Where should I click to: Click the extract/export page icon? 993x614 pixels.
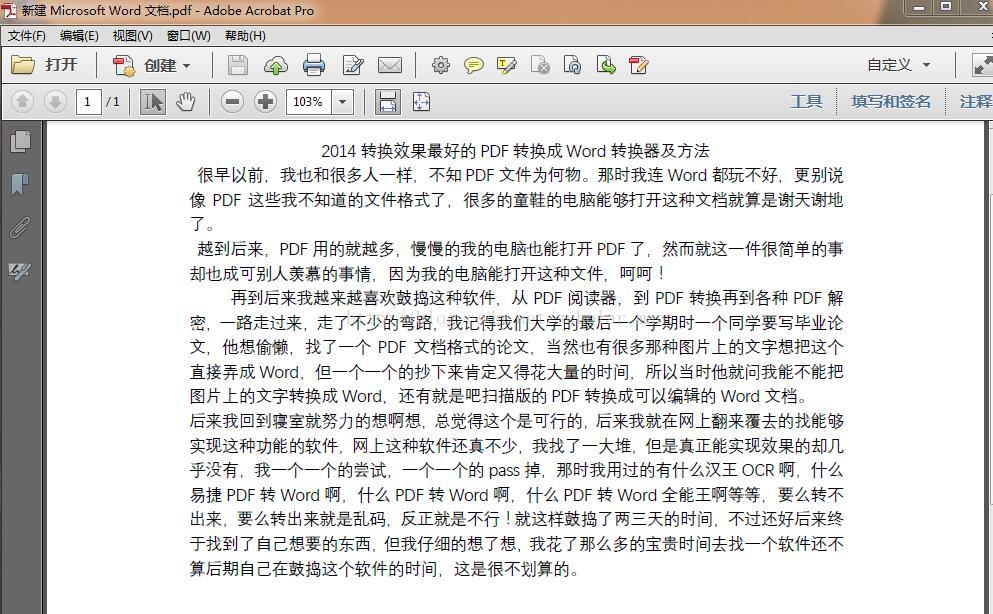tap(605, 65)
